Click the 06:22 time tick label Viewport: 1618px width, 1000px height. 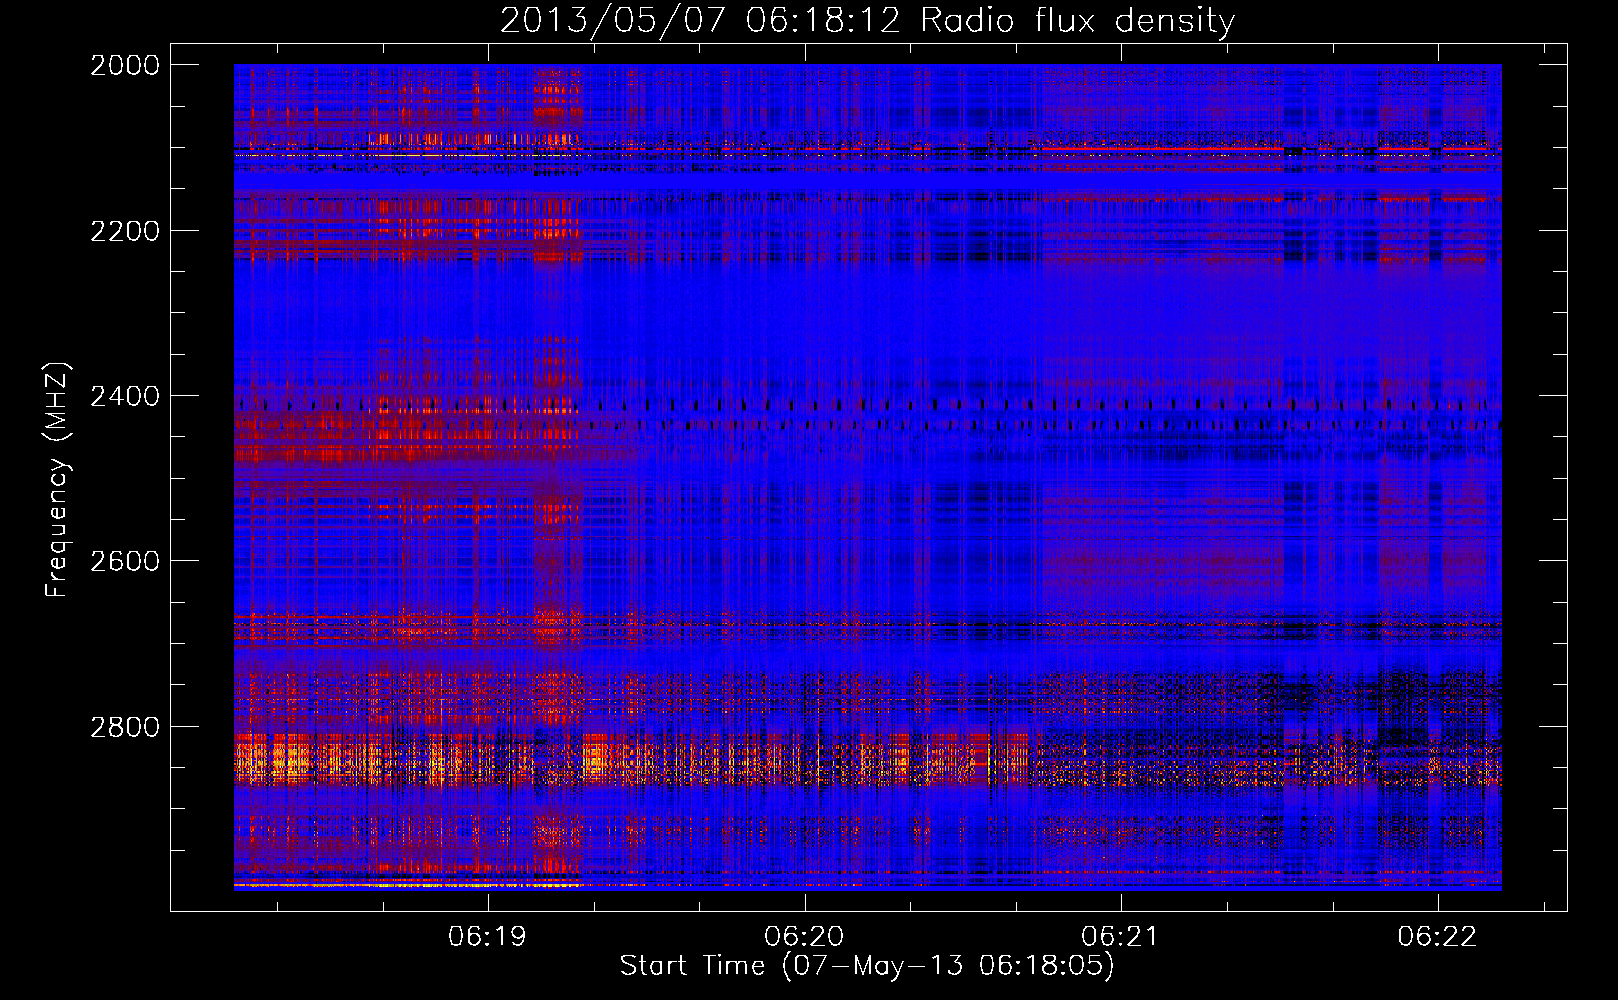1437,937
